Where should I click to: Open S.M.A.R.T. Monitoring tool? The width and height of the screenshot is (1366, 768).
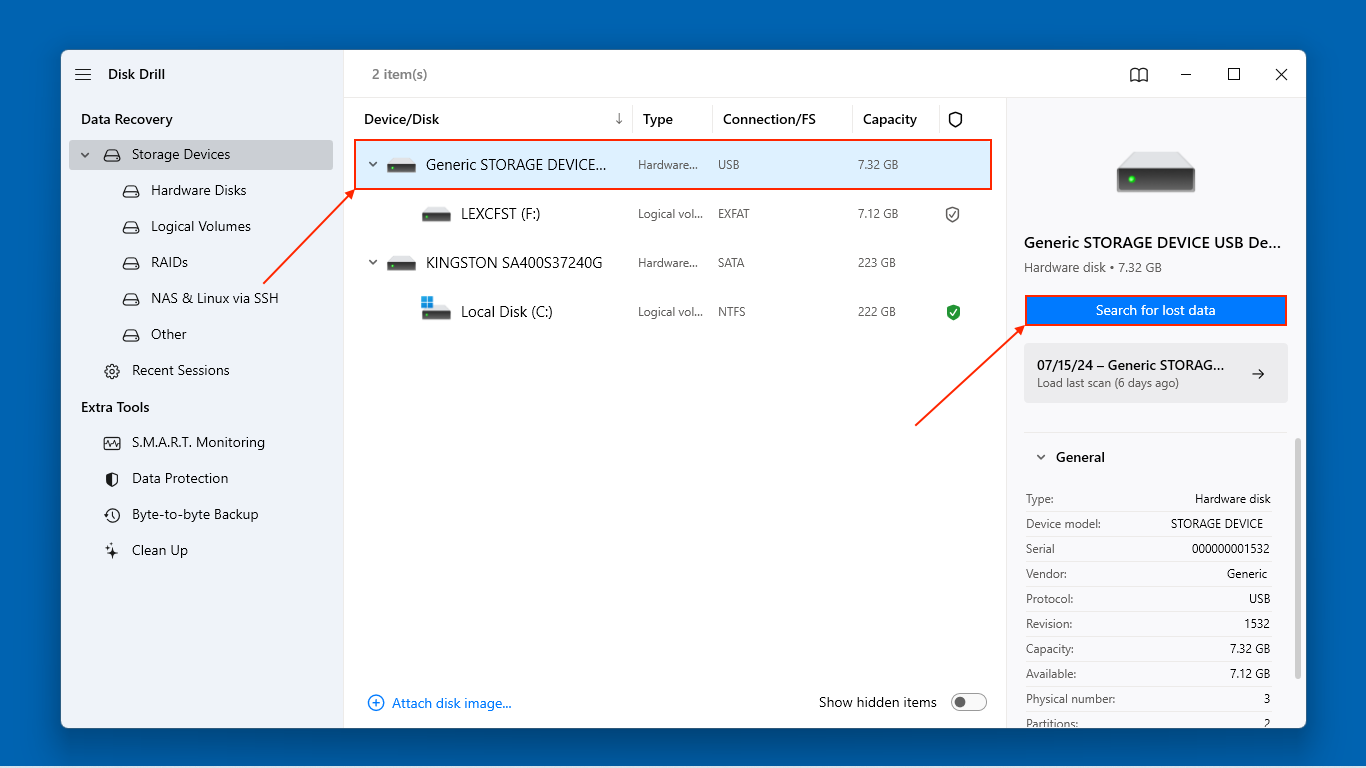point(198,443)
